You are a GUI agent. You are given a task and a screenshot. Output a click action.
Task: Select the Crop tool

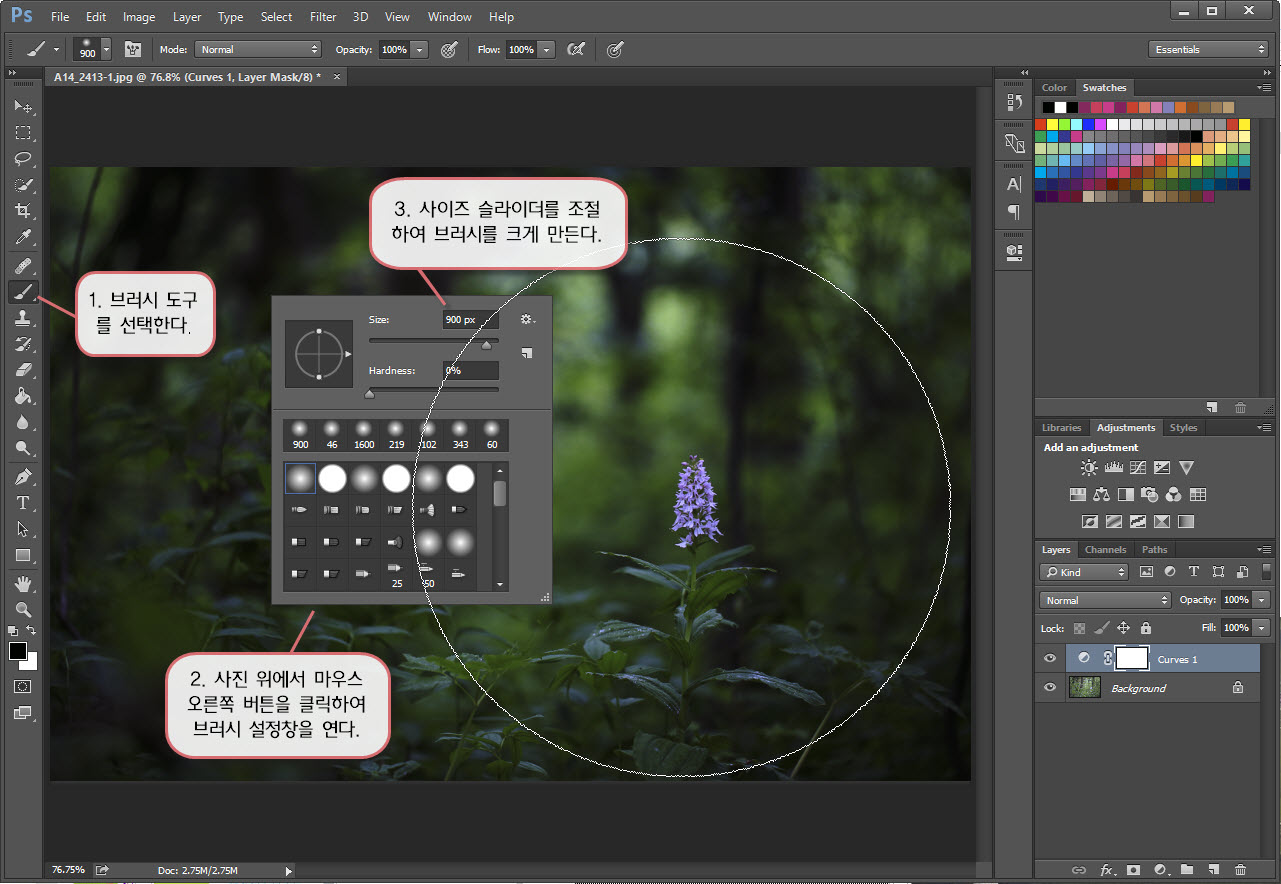click(23, 211)
